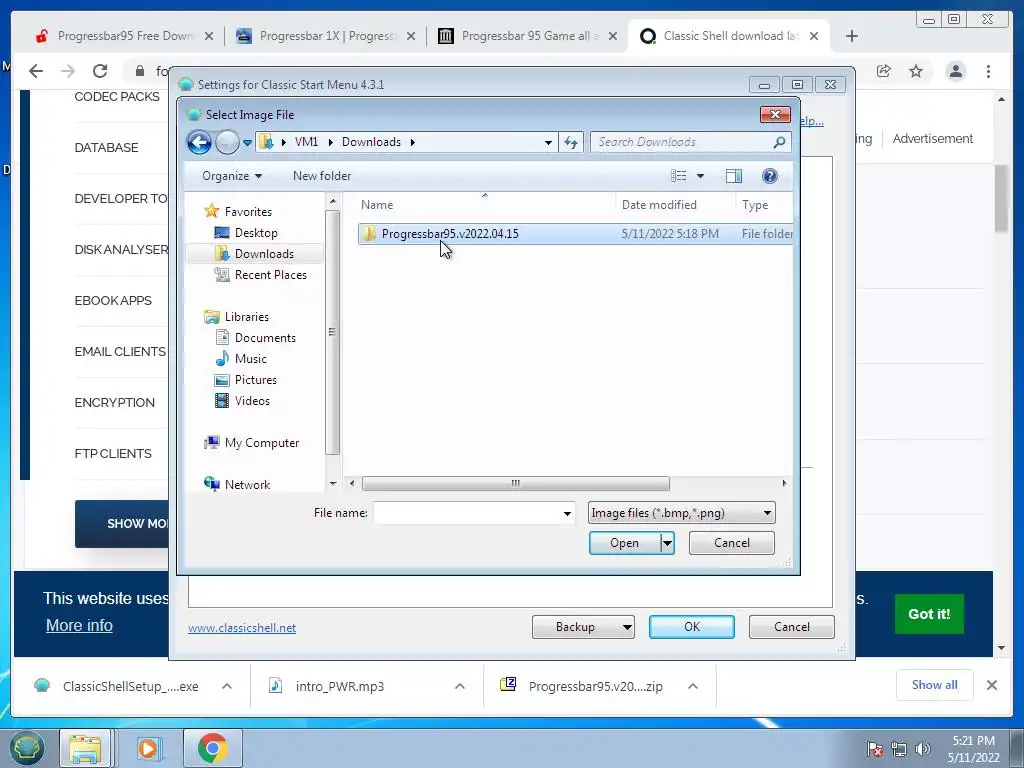Cancel the Select Image File dialog
This screenshot has height=768, width=1024.
coord(731,543)
